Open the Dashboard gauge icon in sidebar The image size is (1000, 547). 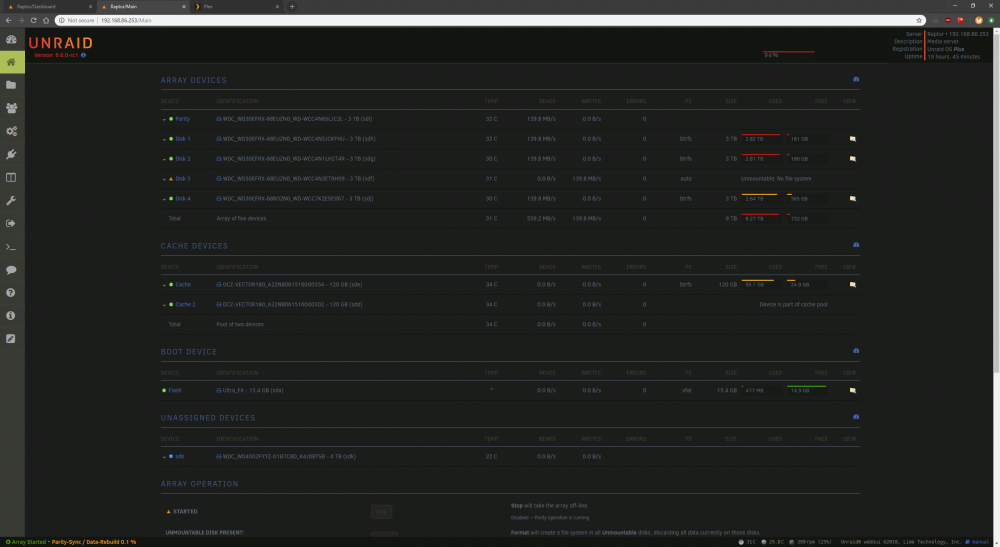pyautogui.click(x=11, y=39)
